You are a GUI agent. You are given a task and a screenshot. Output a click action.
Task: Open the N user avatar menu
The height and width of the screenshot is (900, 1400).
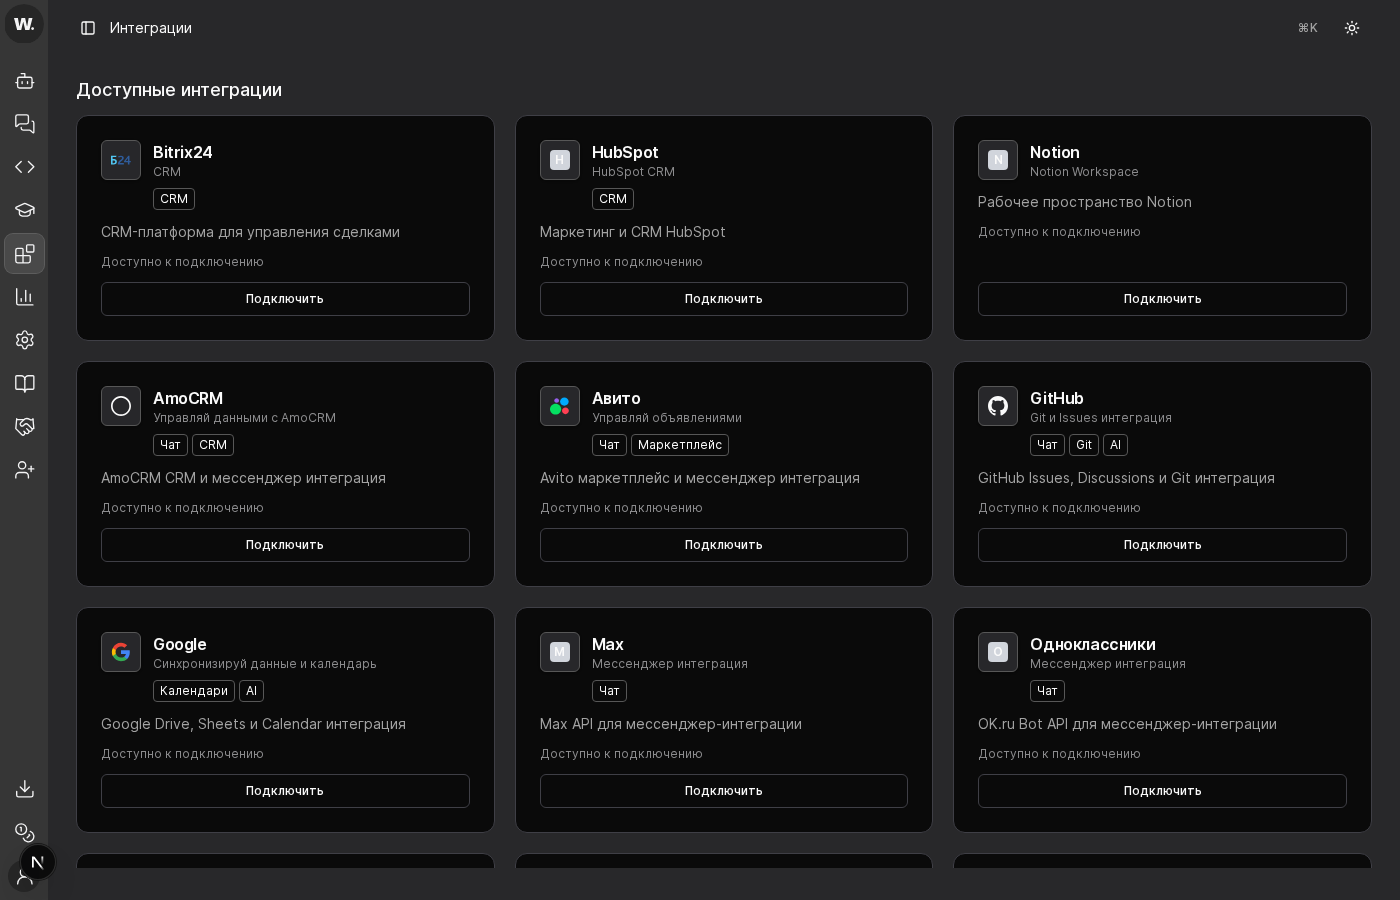tap(38, 862)
